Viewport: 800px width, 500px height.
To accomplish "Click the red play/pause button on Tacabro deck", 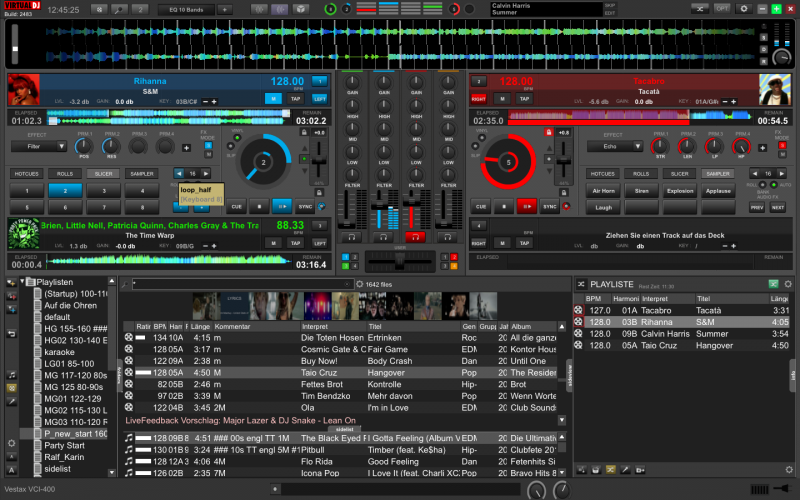I will (x=526, y=206).
